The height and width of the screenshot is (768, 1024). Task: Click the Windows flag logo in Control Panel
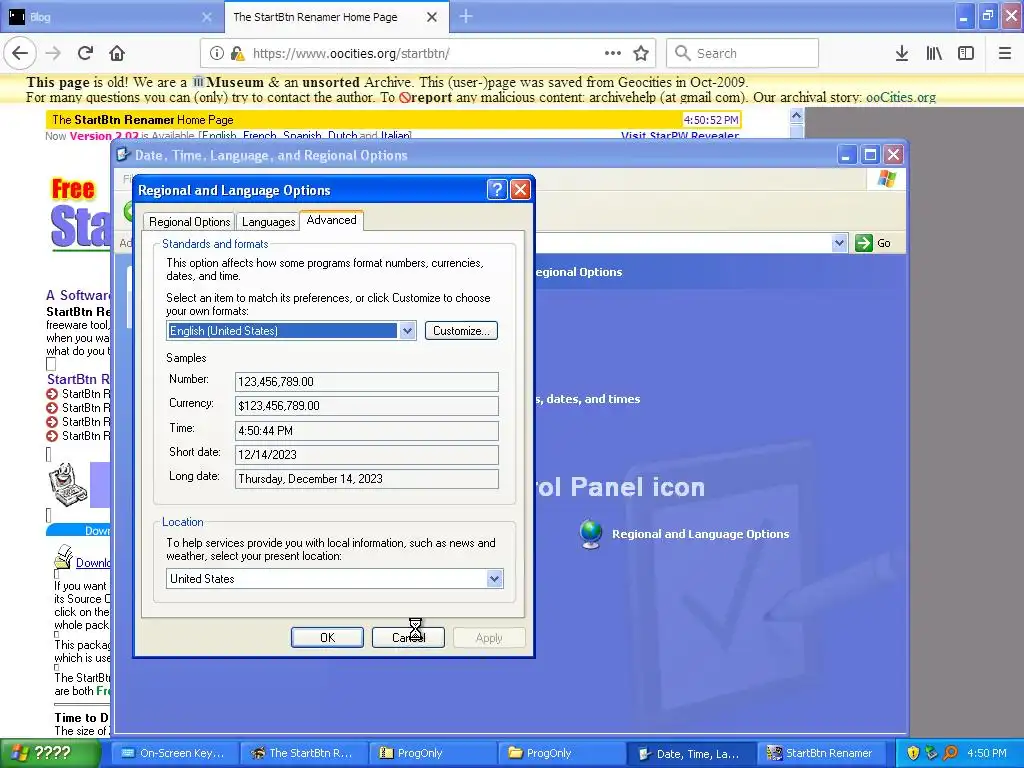pyautogui.click(x=887, y=178)
